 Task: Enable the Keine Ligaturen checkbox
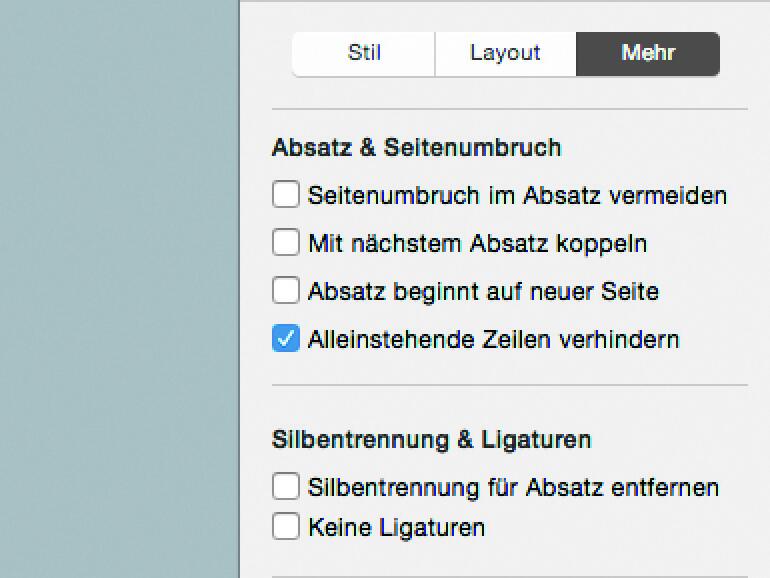pos(286,527)
